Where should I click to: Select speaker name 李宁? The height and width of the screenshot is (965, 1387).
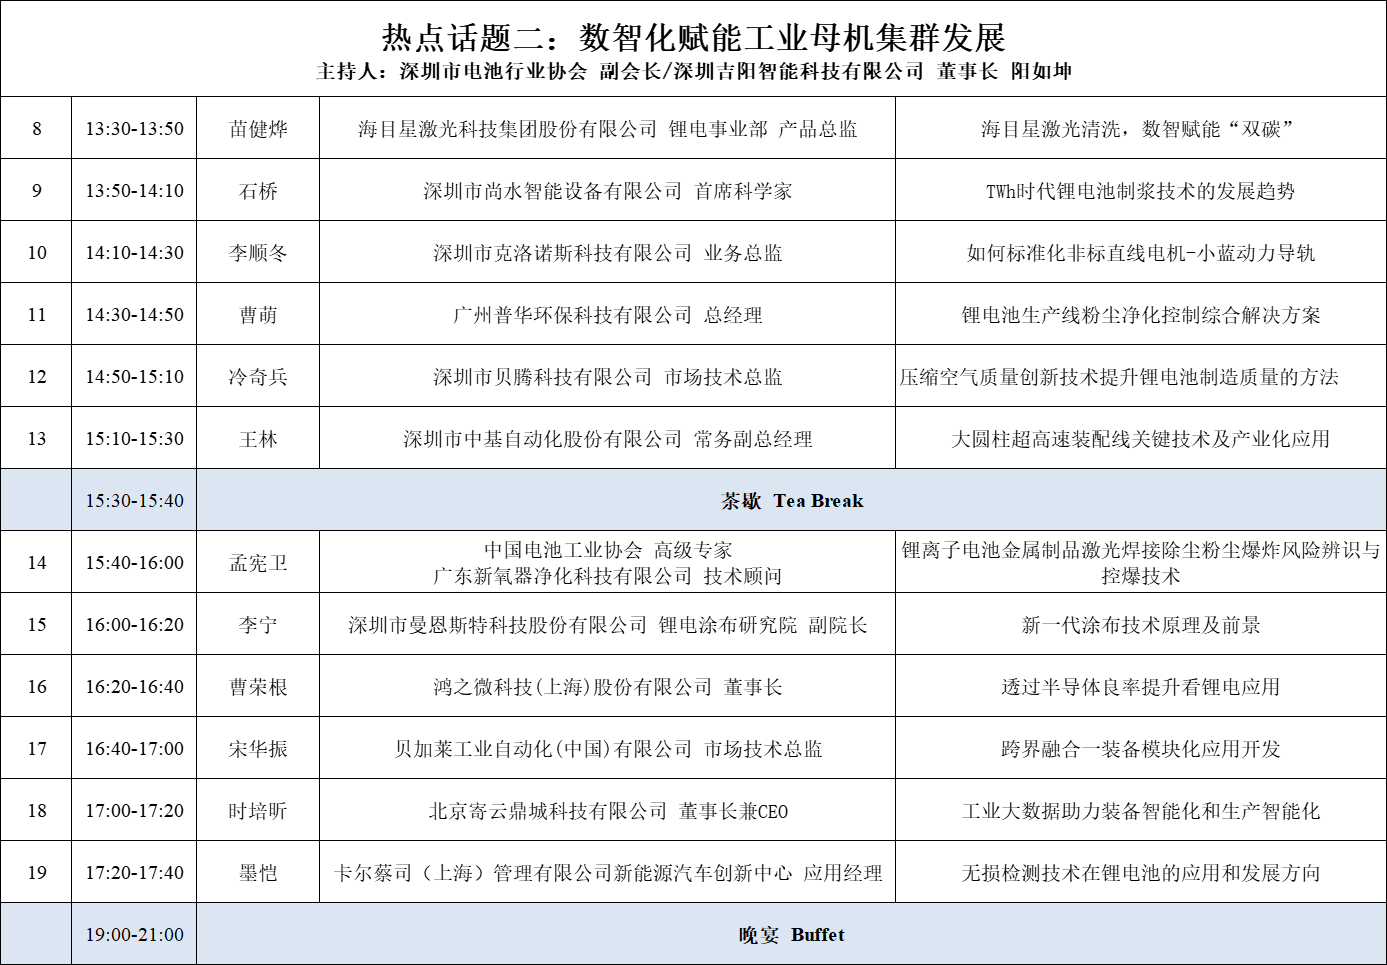coord(258,624)
